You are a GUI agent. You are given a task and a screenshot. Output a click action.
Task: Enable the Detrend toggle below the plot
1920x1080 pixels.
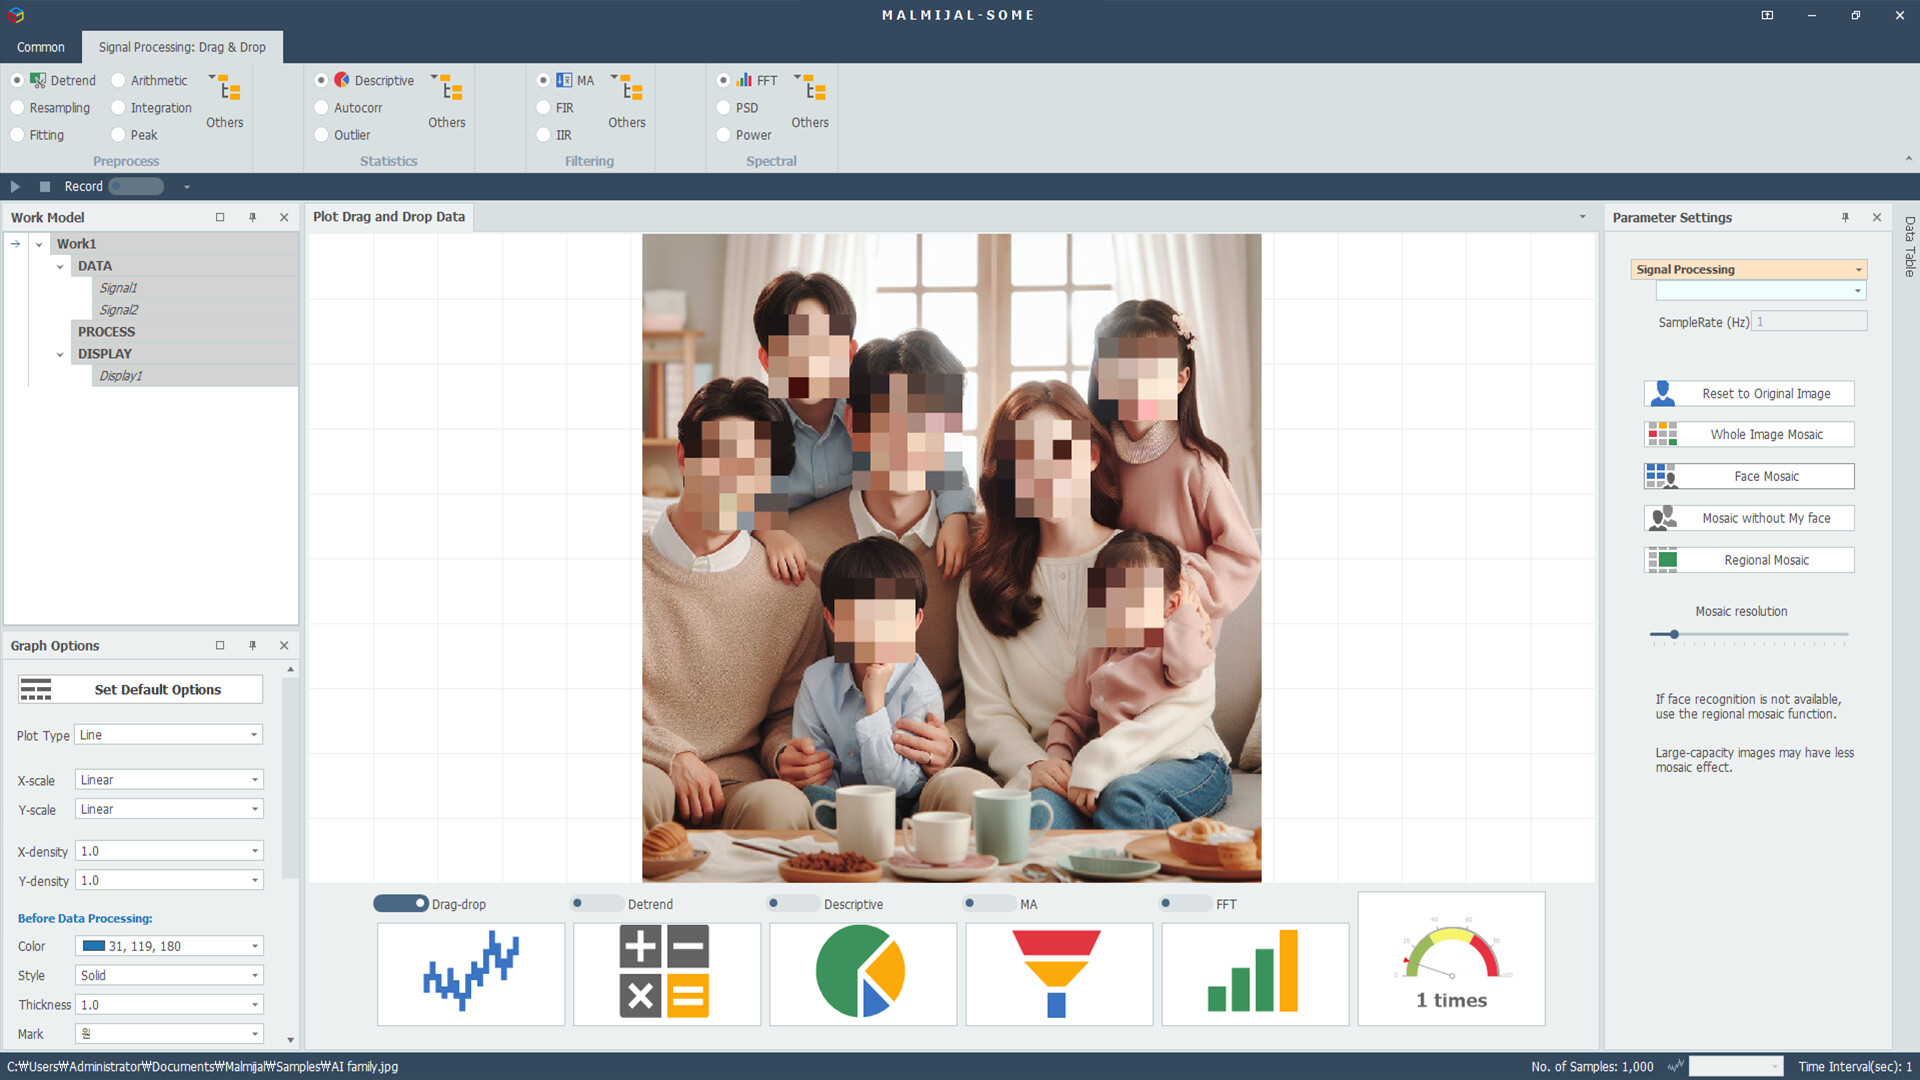597,903
